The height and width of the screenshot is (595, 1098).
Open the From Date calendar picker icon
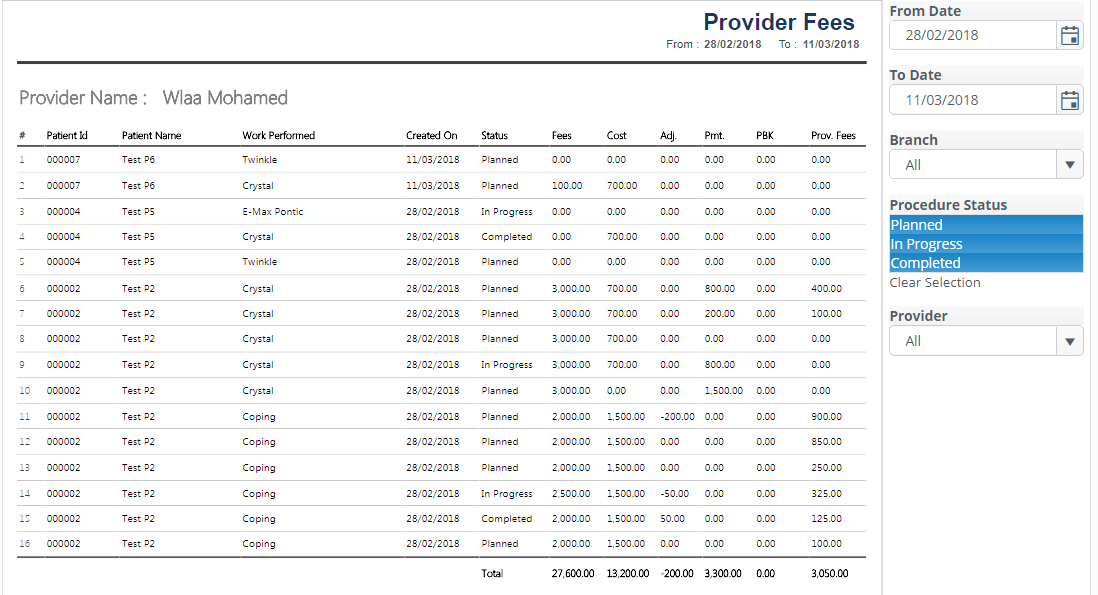[x=1069, y=36]
